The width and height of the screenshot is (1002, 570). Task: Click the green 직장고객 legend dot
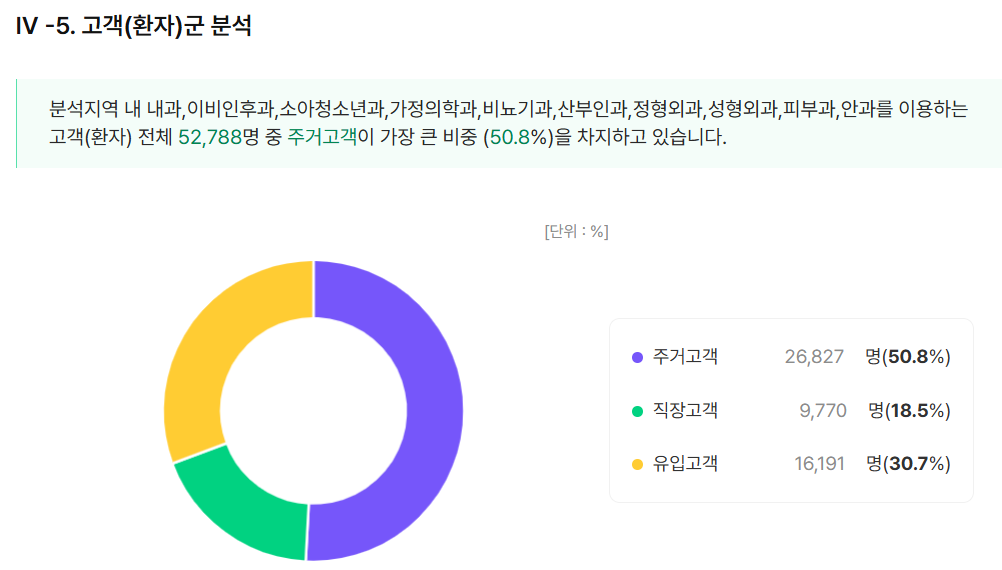pos(638,411)
